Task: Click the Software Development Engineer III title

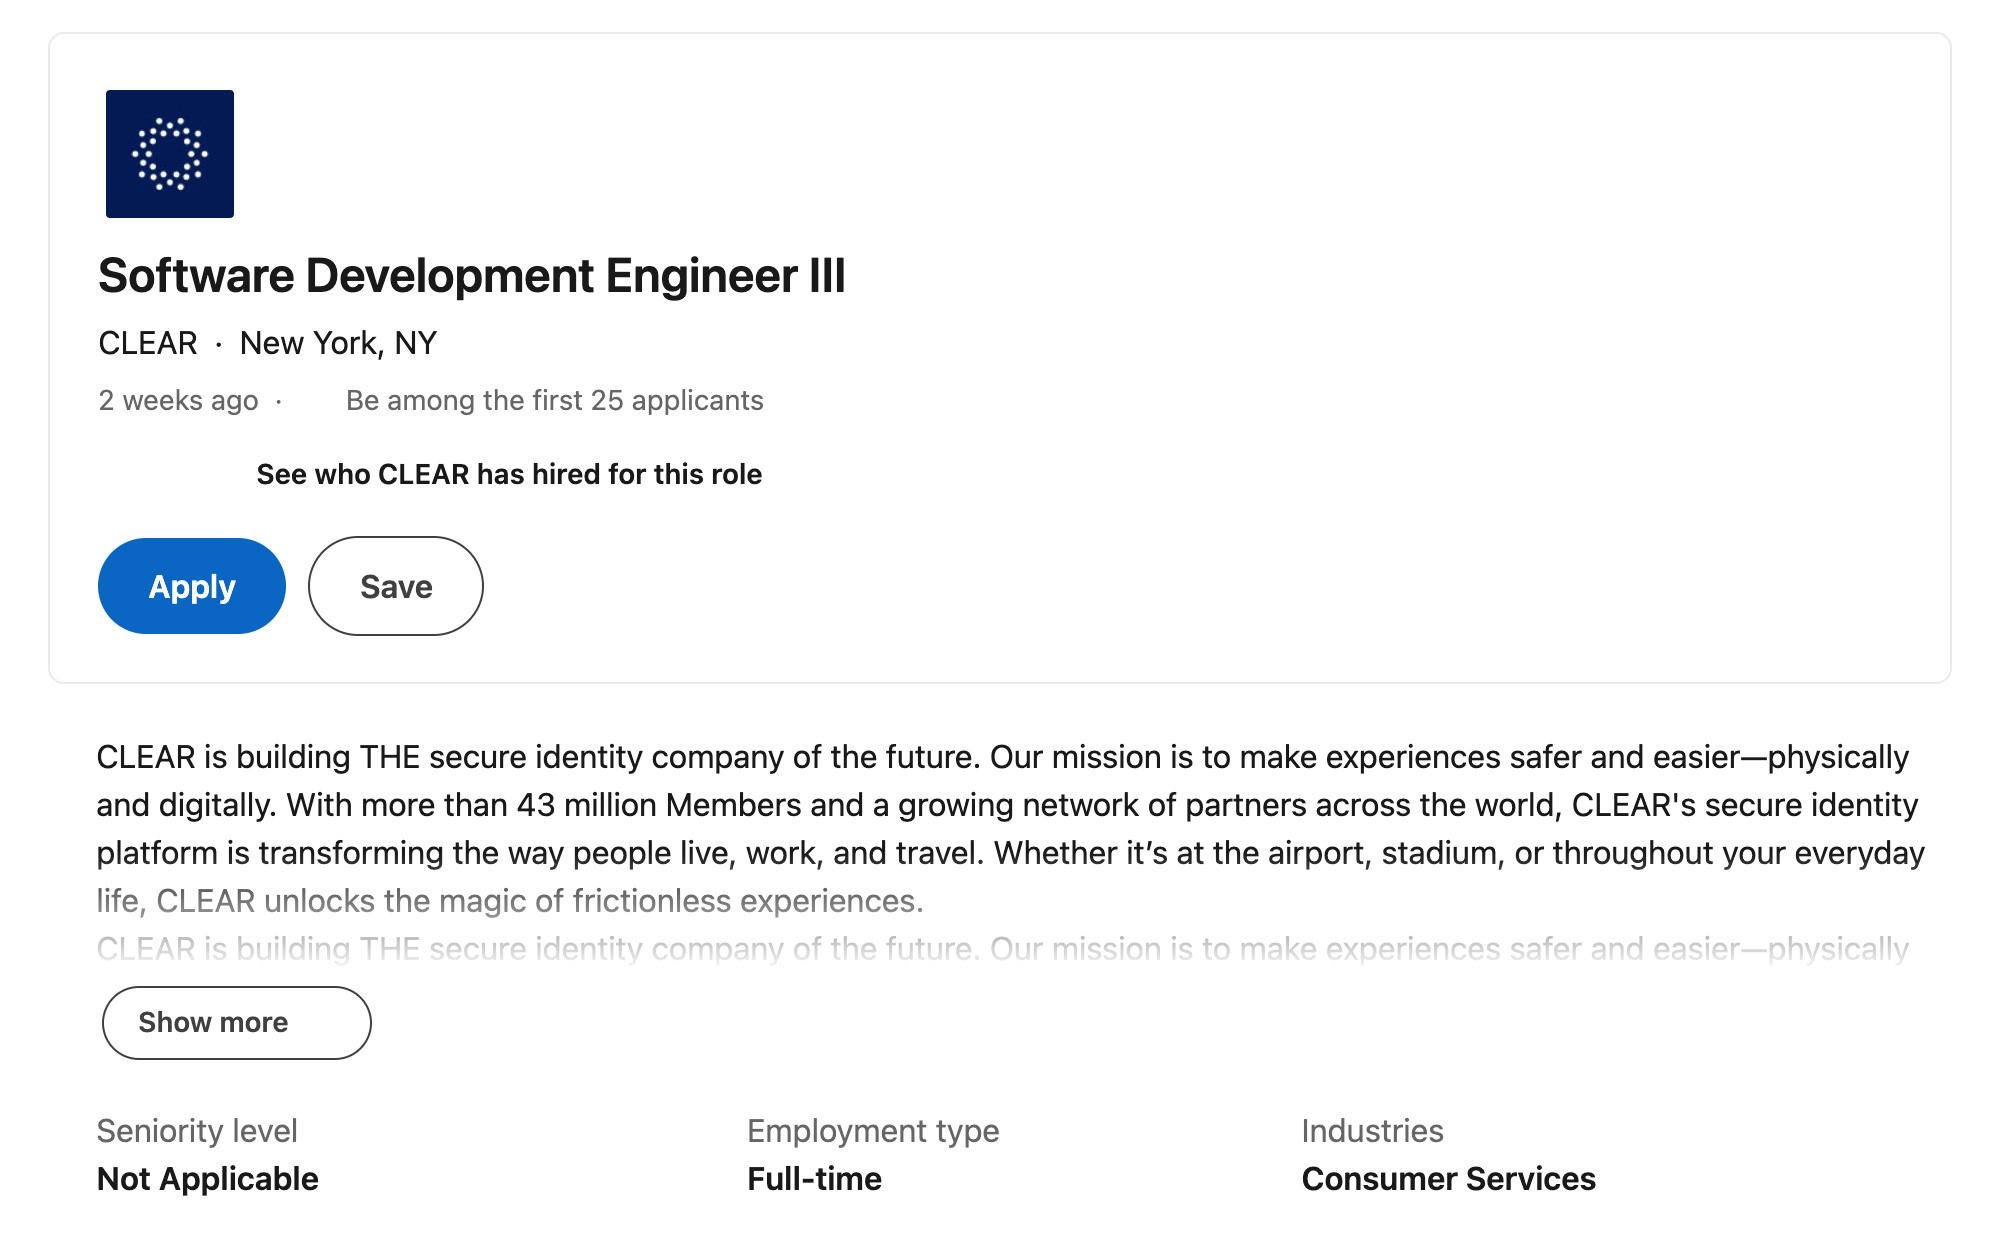Action: (472, 276)
